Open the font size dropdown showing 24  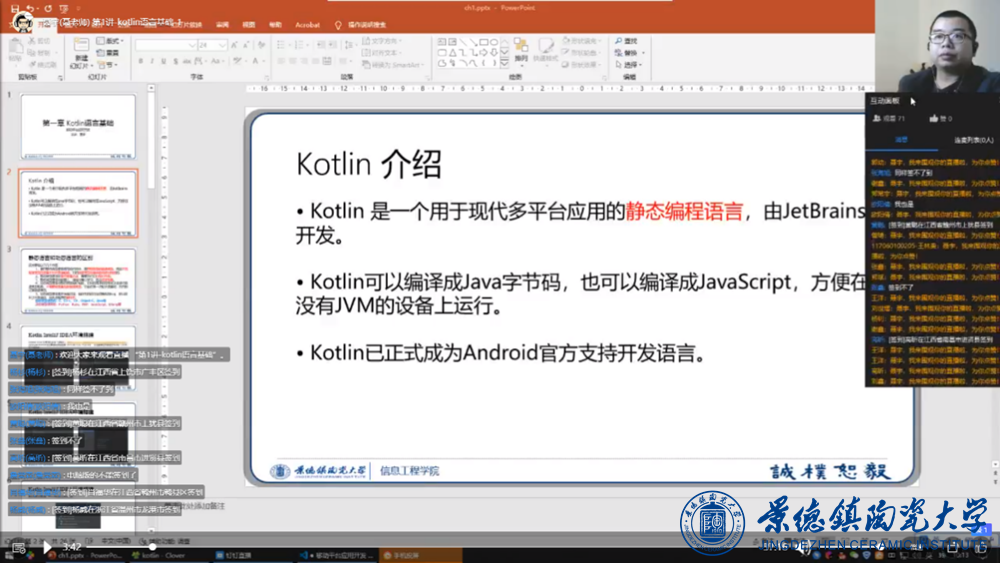click(x=222, y=45)
